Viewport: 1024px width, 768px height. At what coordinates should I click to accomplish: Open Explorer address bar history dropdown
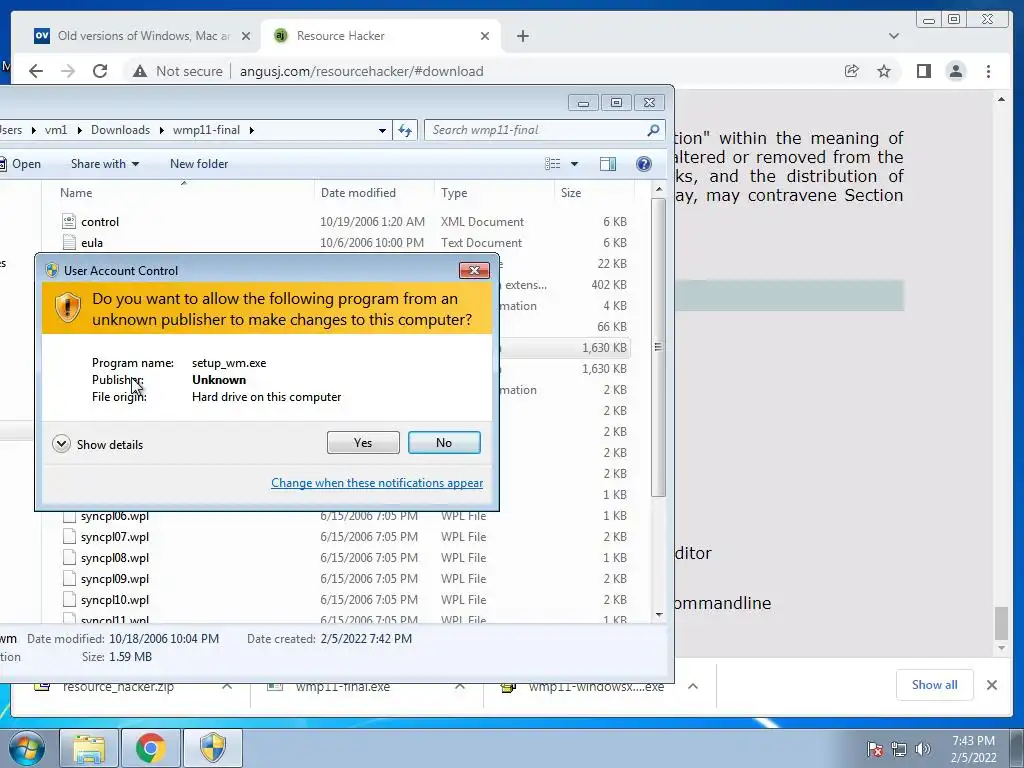(x=382, y=130)
